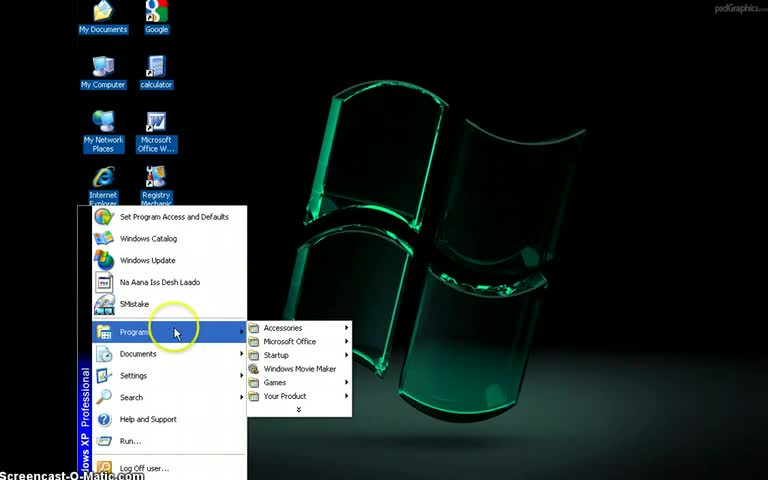This screenshot has width=768, height=480.
Task: Choose Windows Catalog from Start menu
Action: [169, 239]
